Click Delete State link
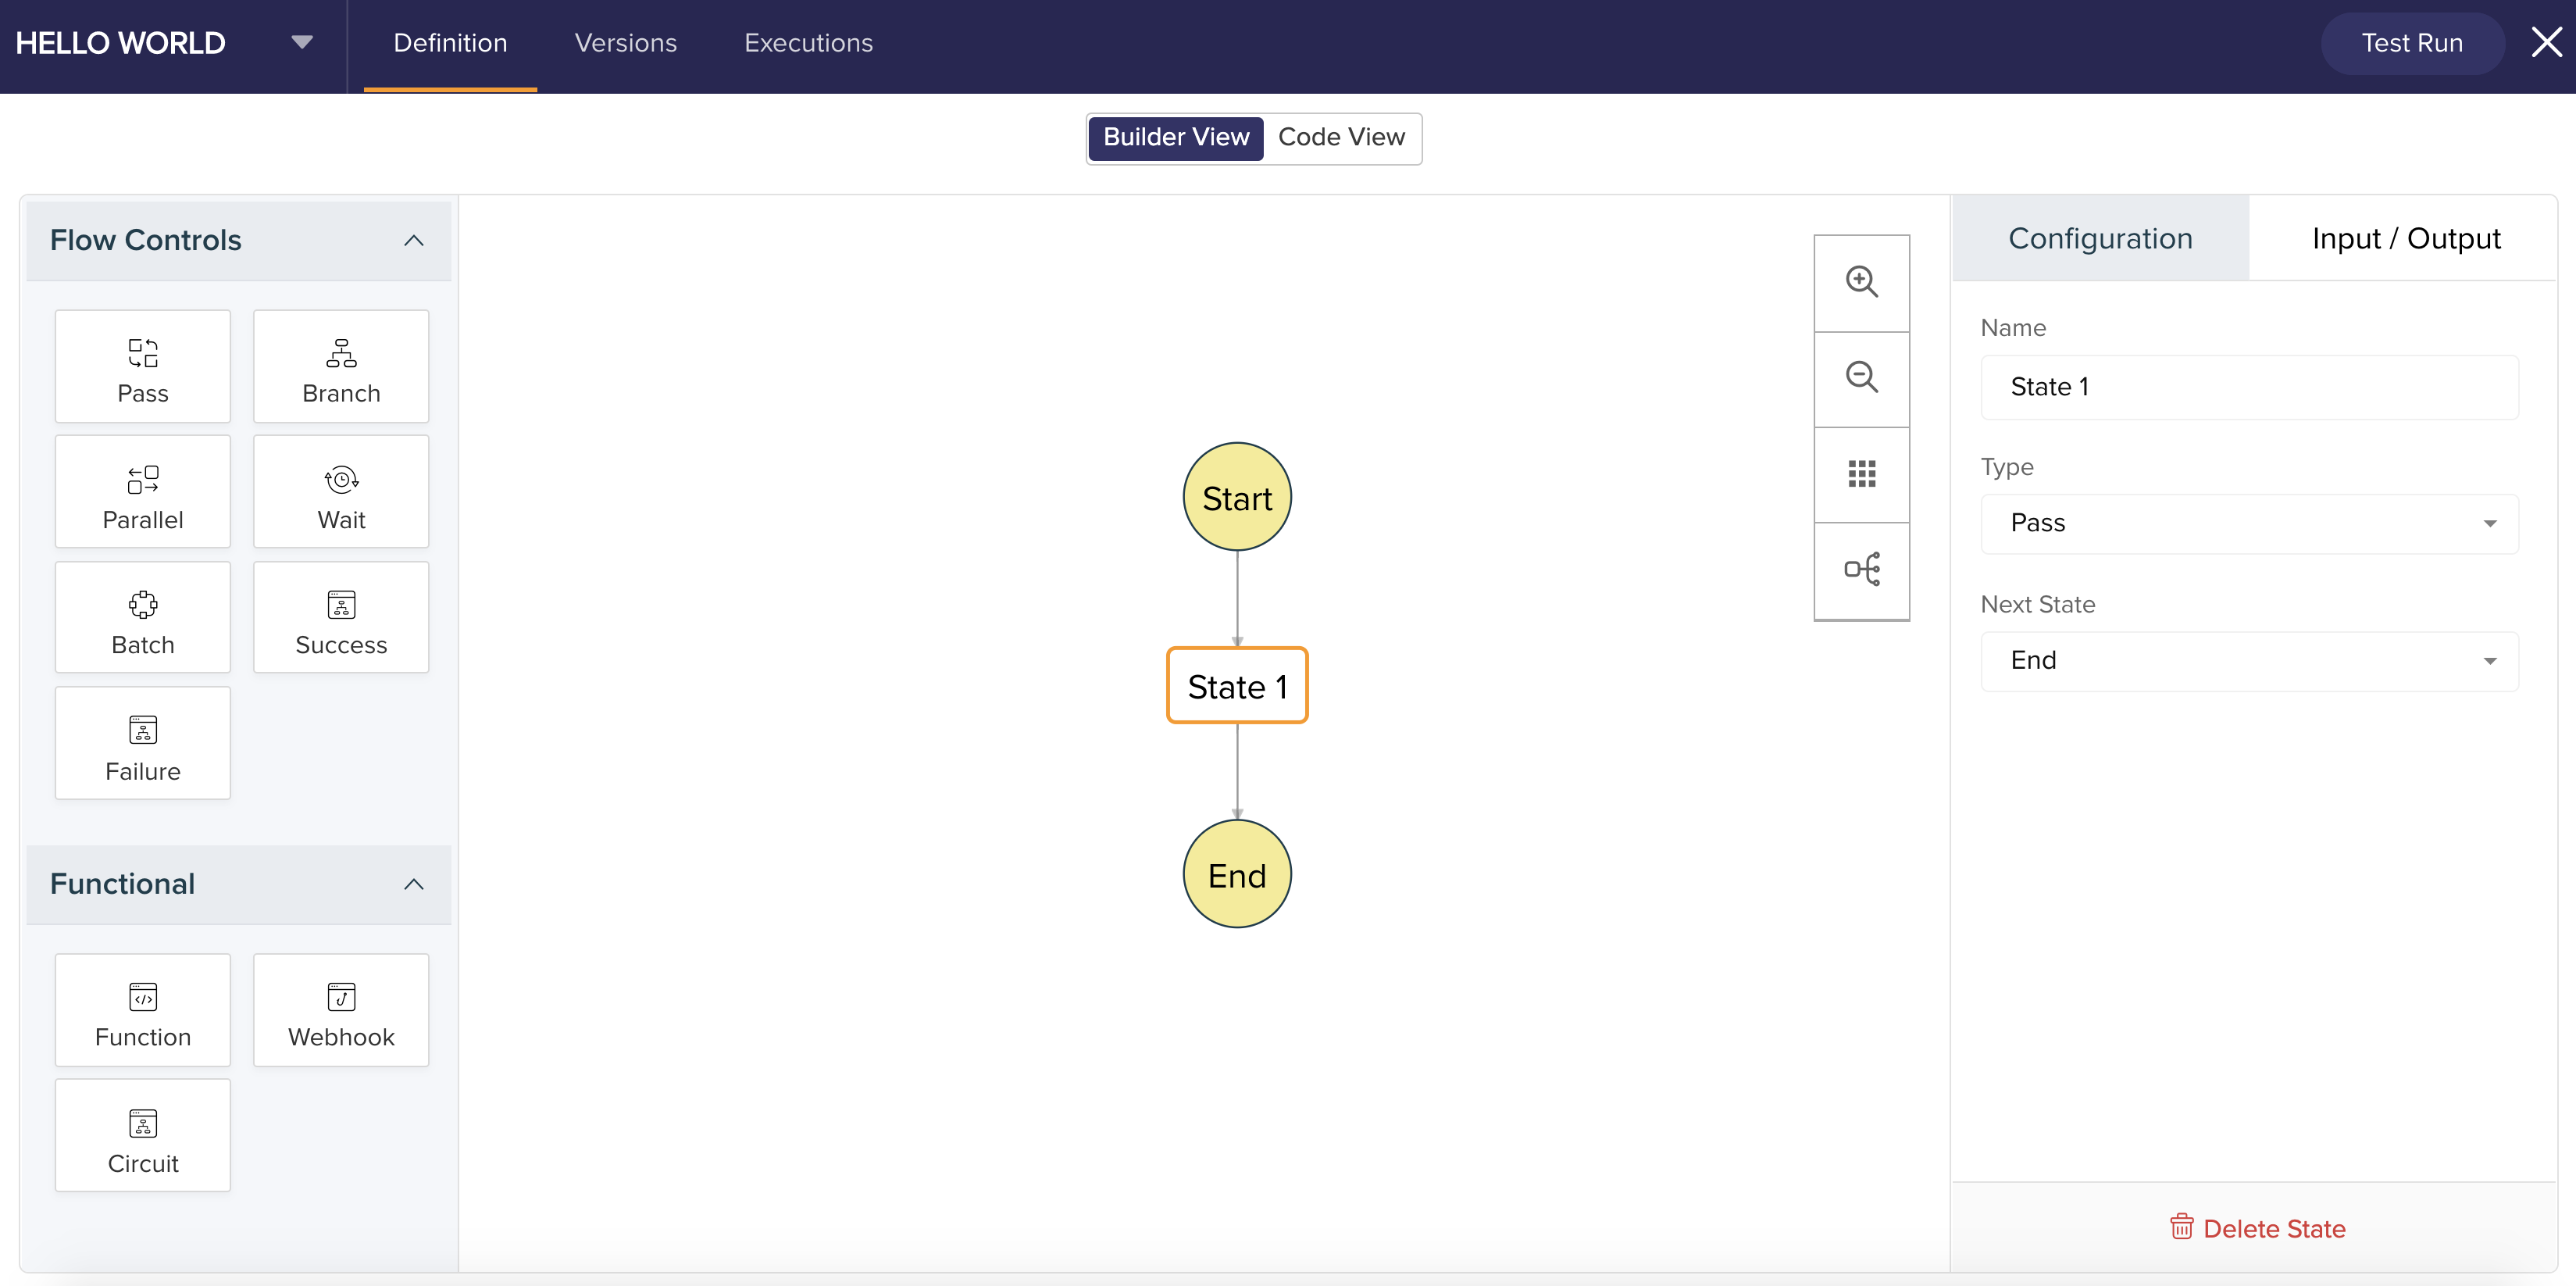Screen dimensions: 2576x1286 click(x=2257, y=1228)
